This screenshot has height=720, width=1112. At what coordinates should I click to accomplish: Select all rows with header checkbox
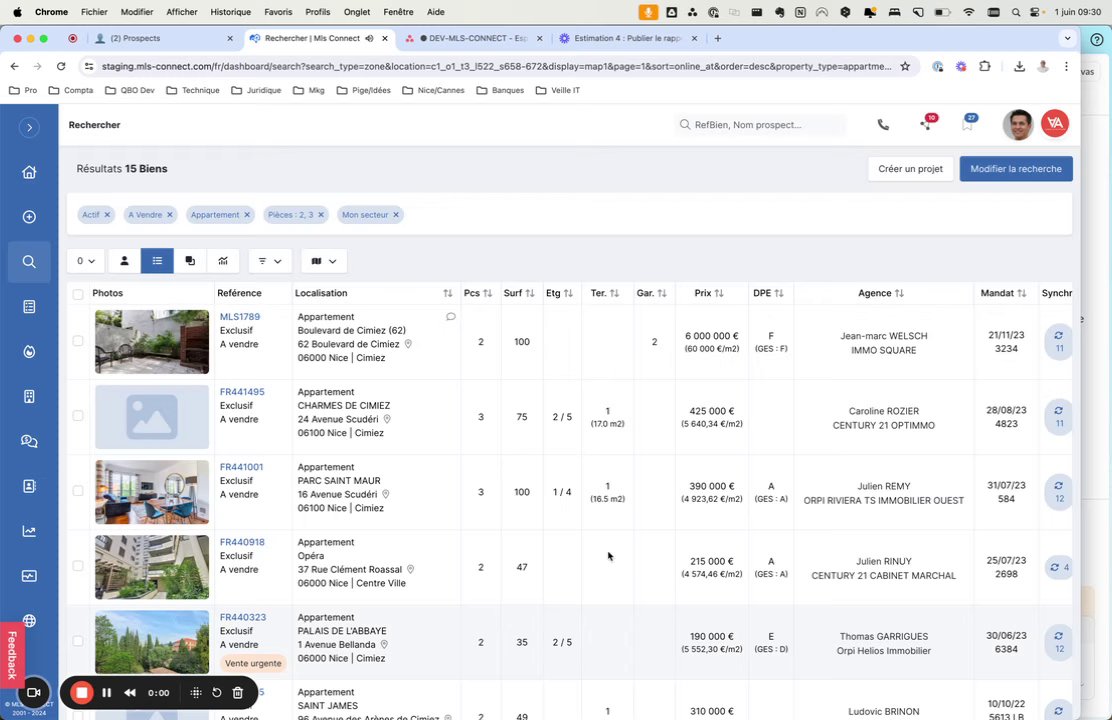pos(78,294)
